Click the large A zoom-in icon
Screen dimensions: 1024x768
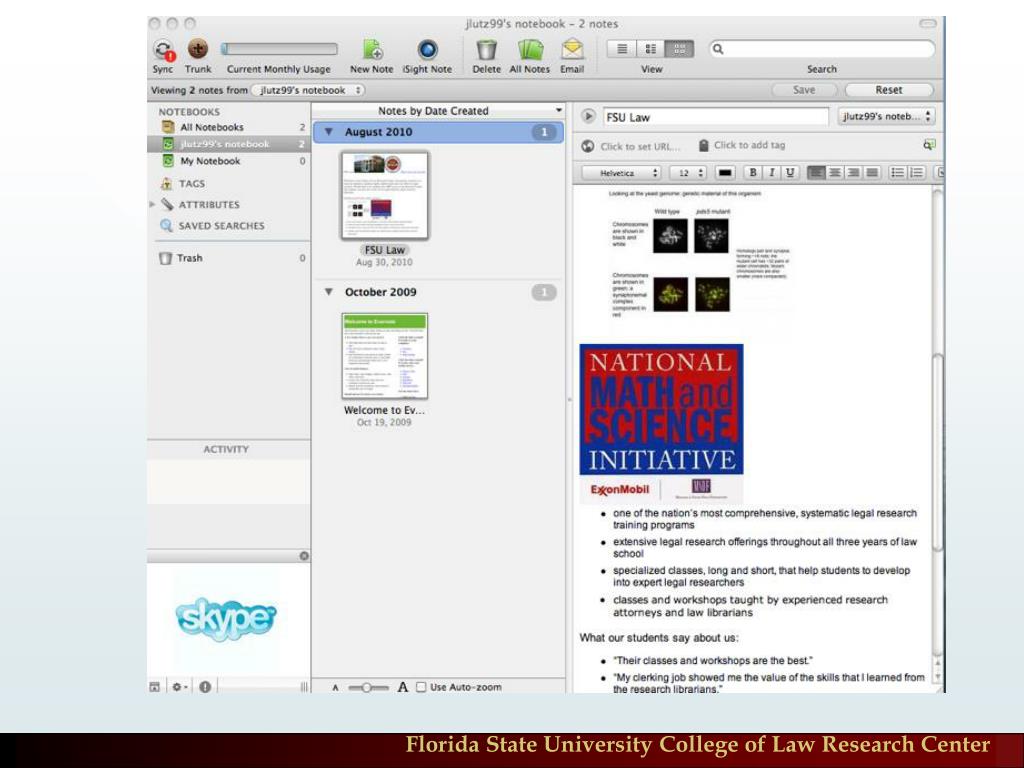click(x=403, y=687)
